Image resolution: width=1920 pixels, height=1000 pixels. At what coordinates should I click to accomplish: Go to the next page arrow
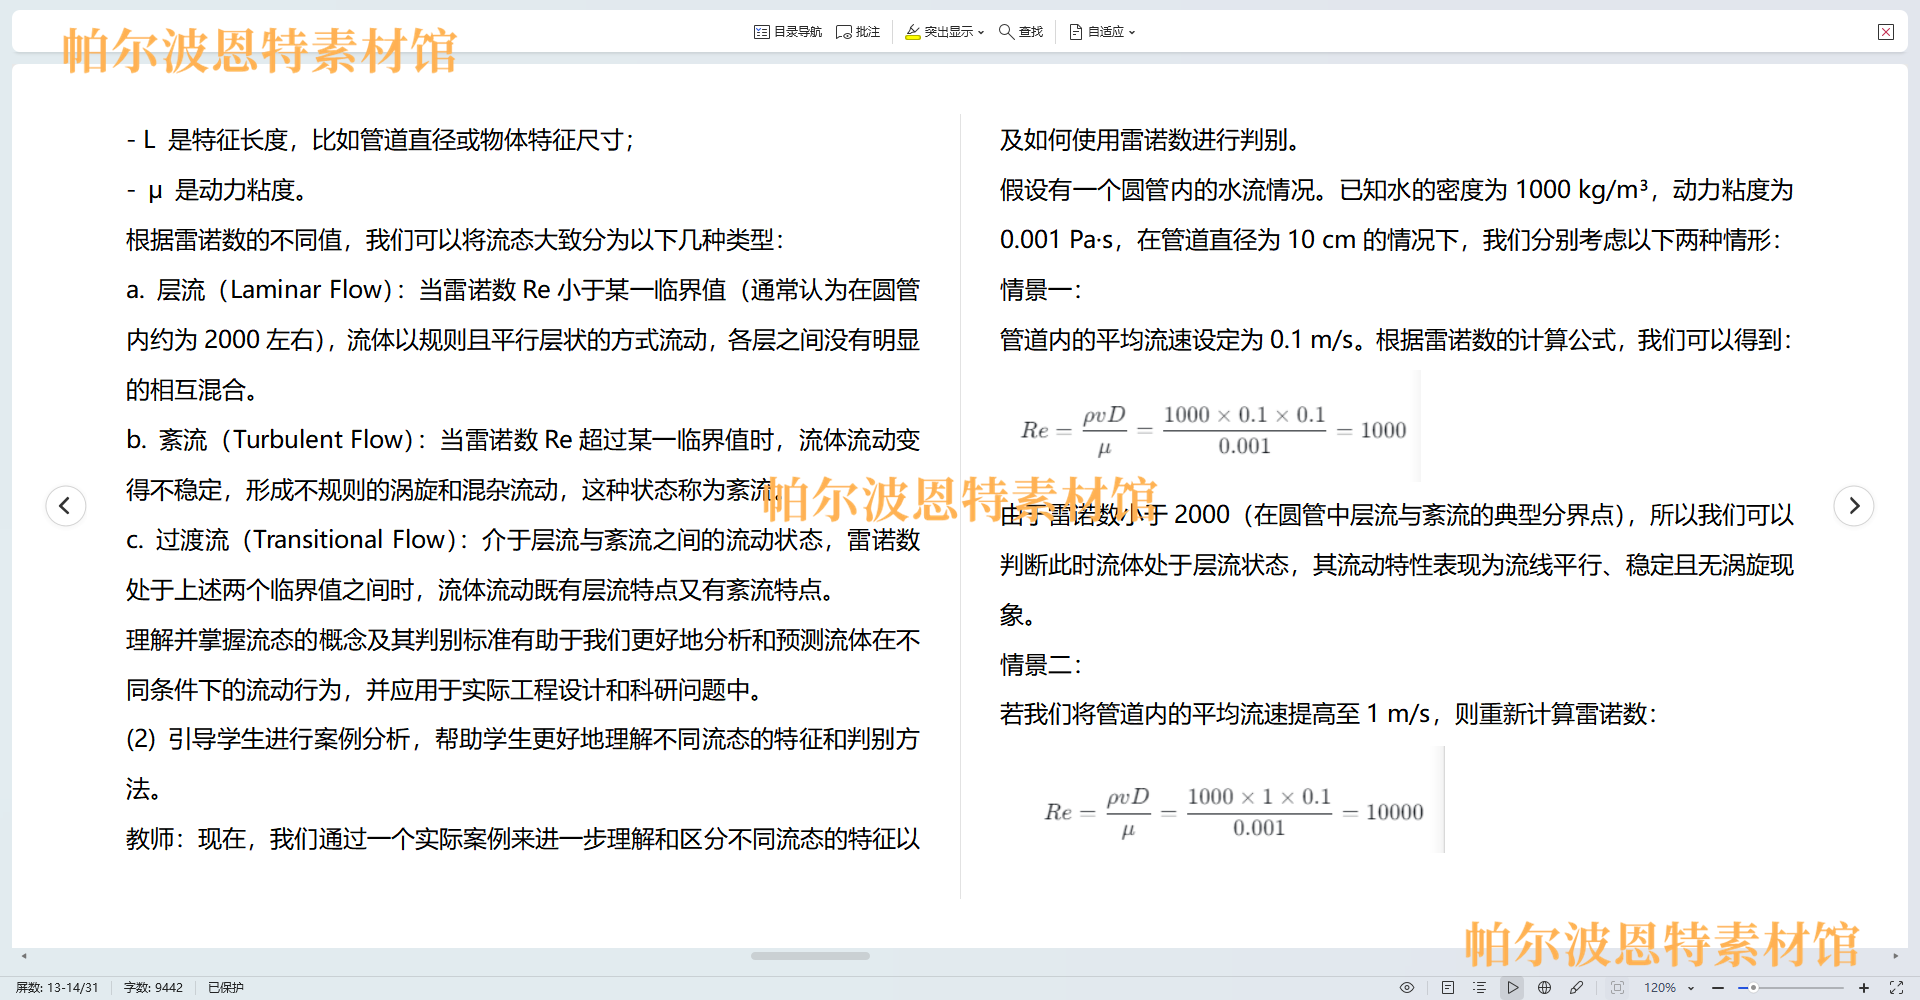pyautogui.click(x=1854, y=505)
